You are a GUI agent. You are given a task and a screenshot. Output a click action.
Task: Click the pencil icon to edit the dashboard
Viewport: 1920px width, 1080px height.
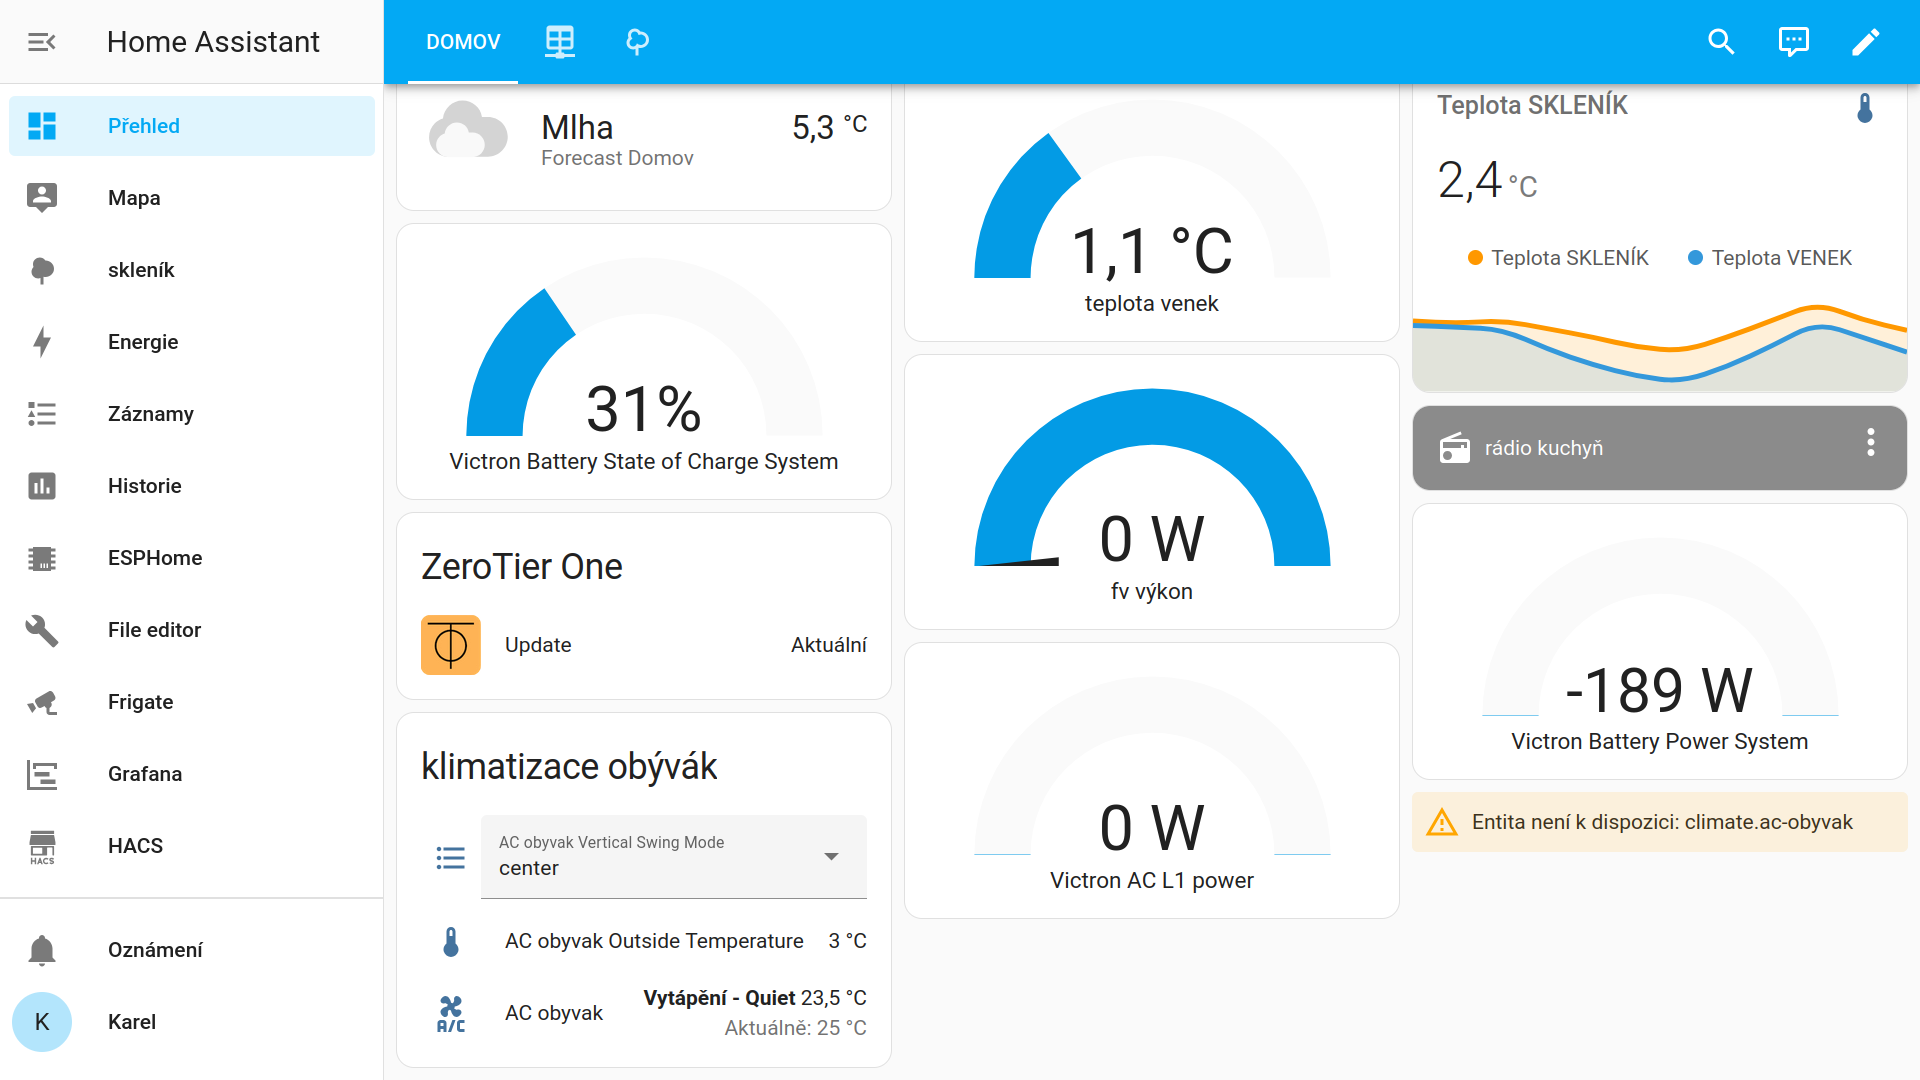[x=1866, y=41]
